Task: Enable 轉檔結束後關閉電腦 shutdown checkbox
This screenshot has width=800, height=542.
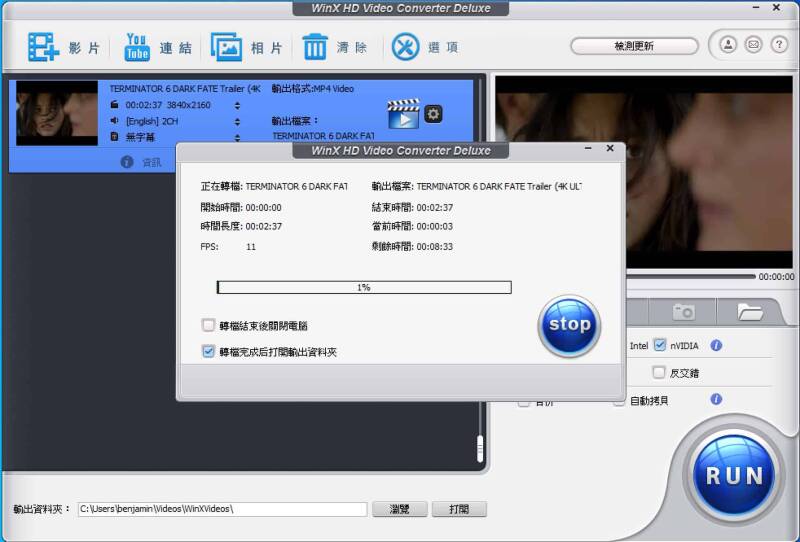Action: tap(208, 325)
